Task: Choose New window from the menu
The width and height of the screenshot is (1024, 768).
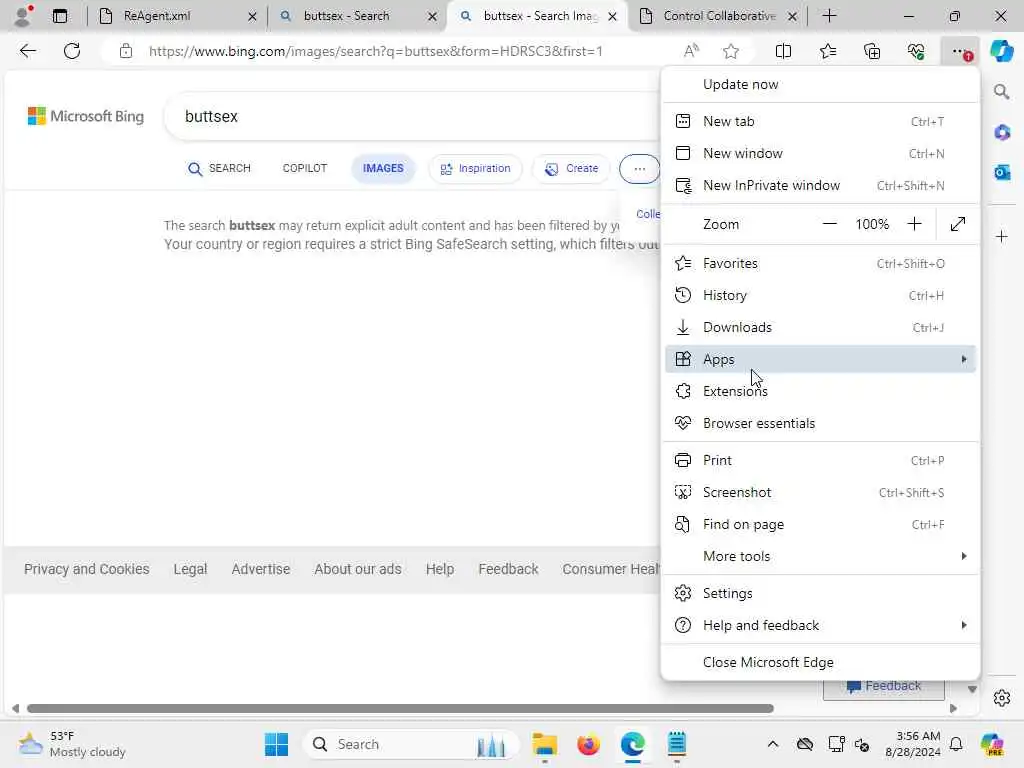Action: click(820, 153)
